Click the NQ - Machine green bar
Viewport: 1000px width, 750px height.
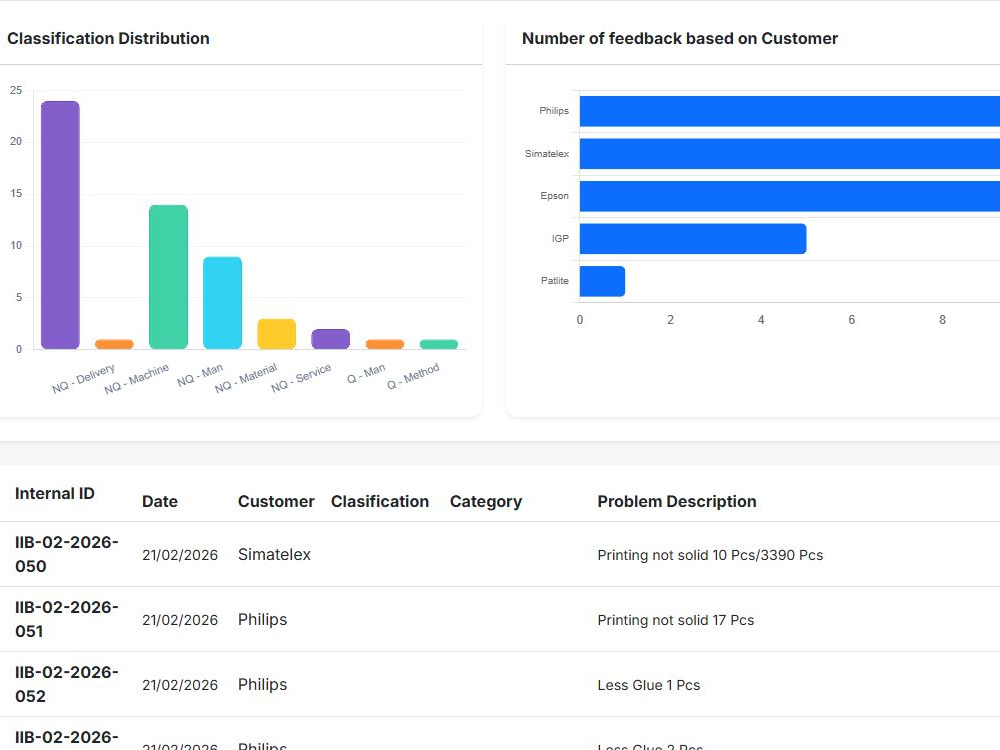click(168, 277)
